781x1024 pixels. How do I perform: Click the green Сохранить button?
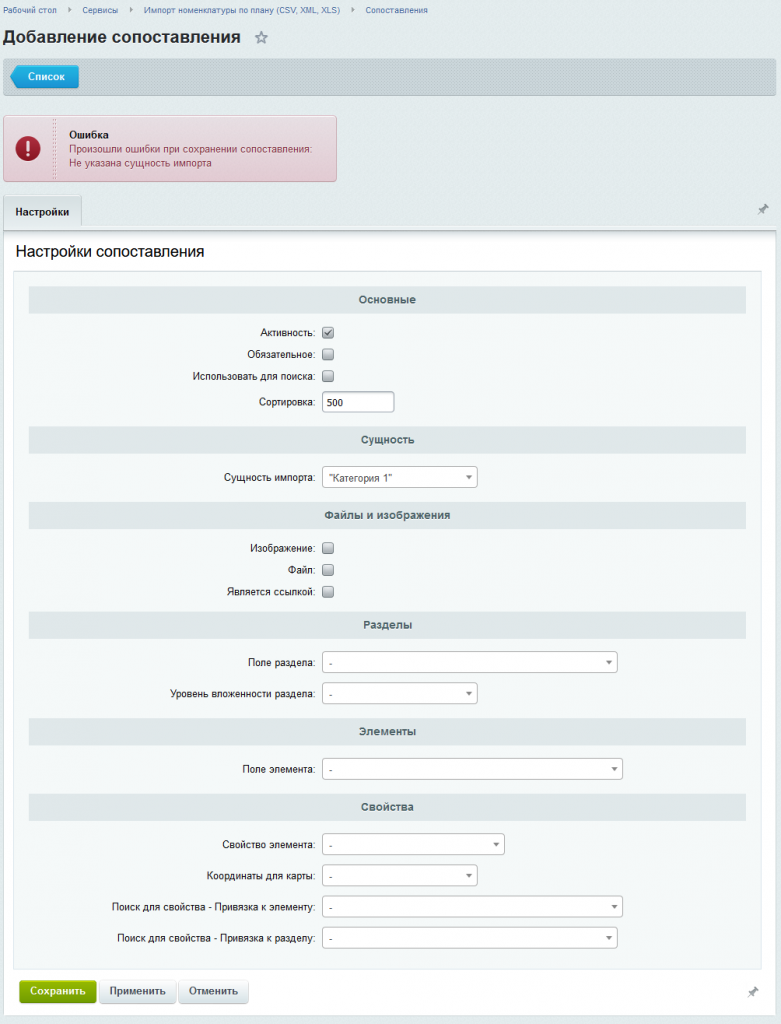pyautogui.click(x=57, y=991)
